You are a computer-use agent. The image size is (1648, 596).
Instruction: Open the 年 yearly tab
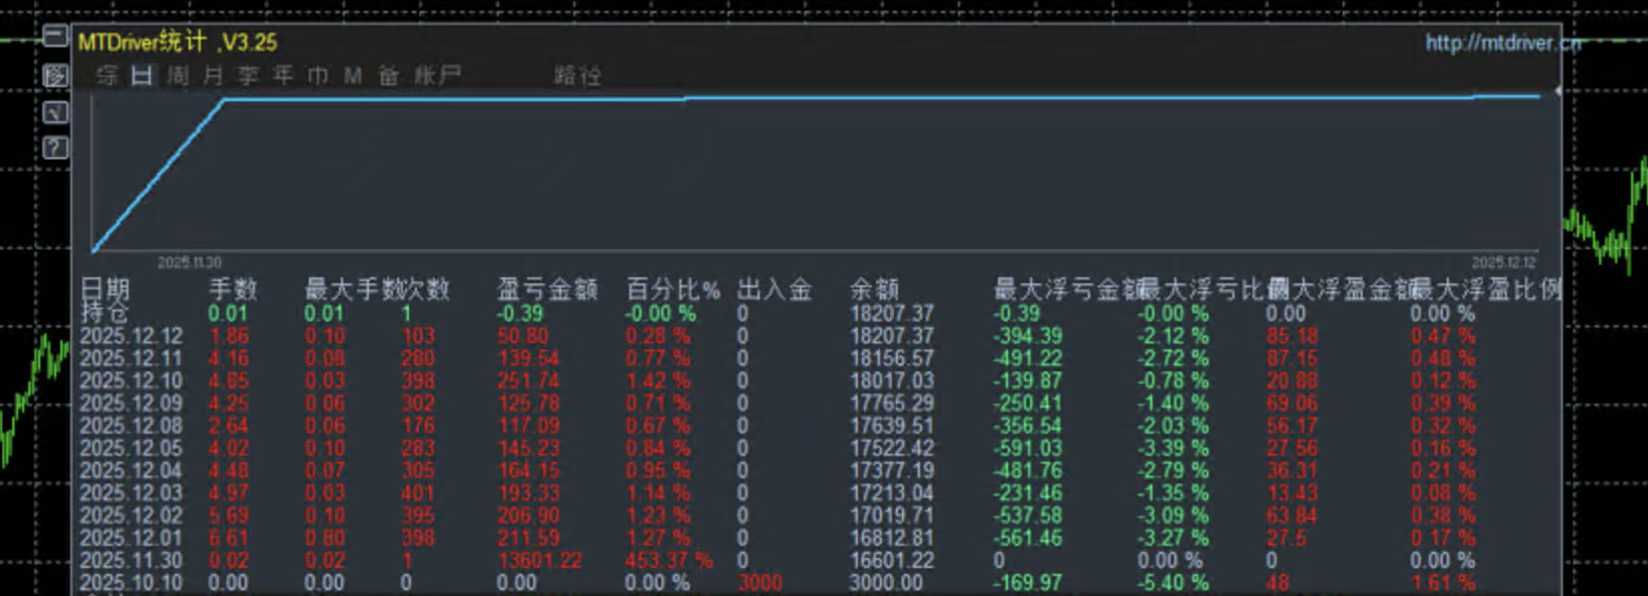tap(283, 75)
